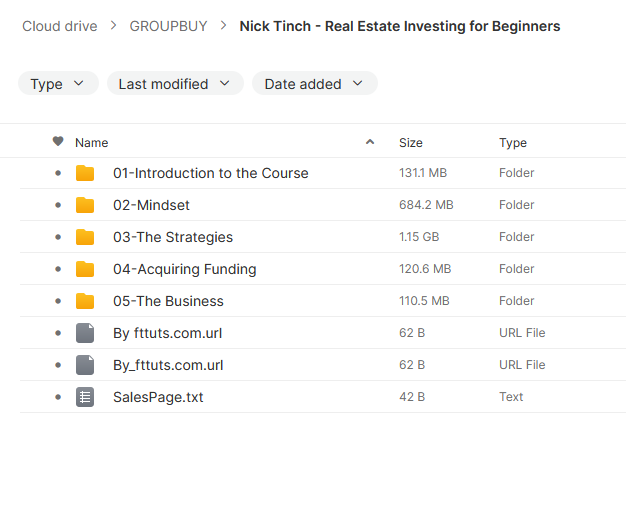
Task: Navigate to GROUPBUY breadcrumb folder
Action: tap(168, 26)
